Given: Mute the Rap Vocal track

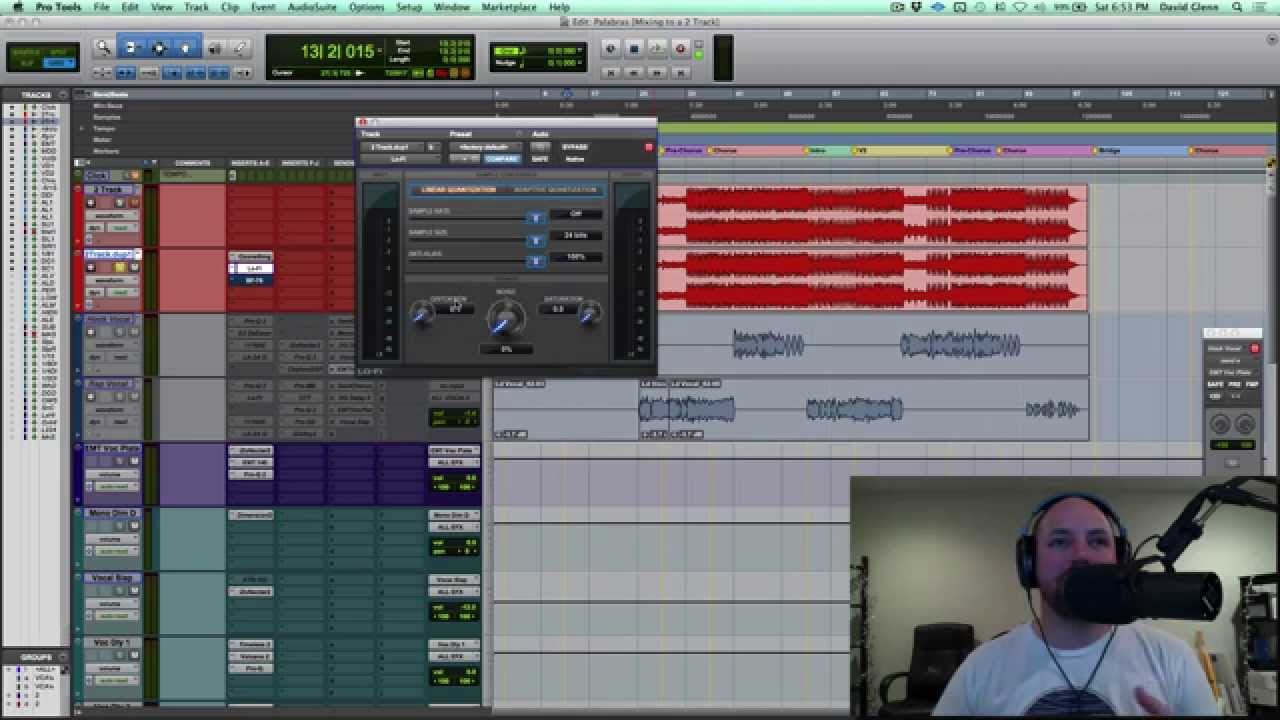Looking at the screenshot, I should tap(134, 397).
